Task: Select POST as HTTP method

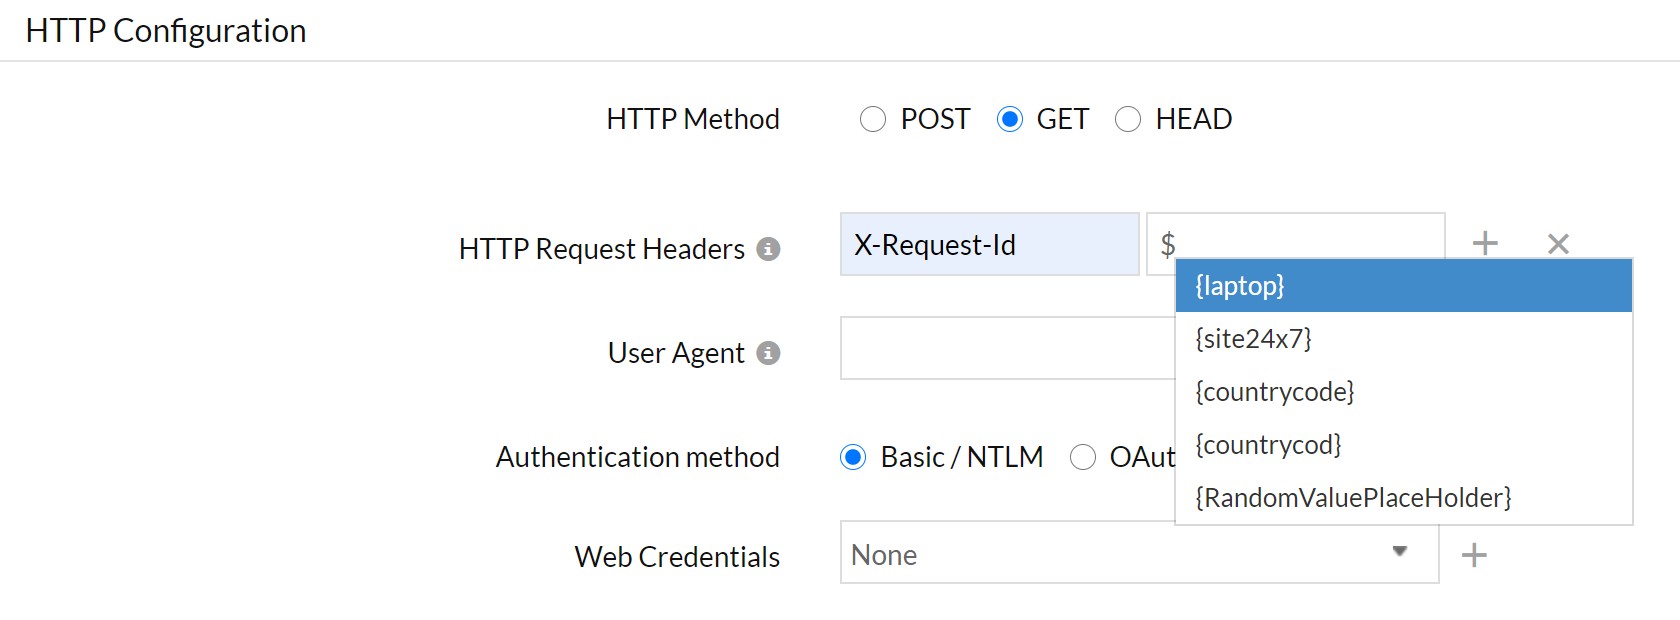Action: point(873,120)
